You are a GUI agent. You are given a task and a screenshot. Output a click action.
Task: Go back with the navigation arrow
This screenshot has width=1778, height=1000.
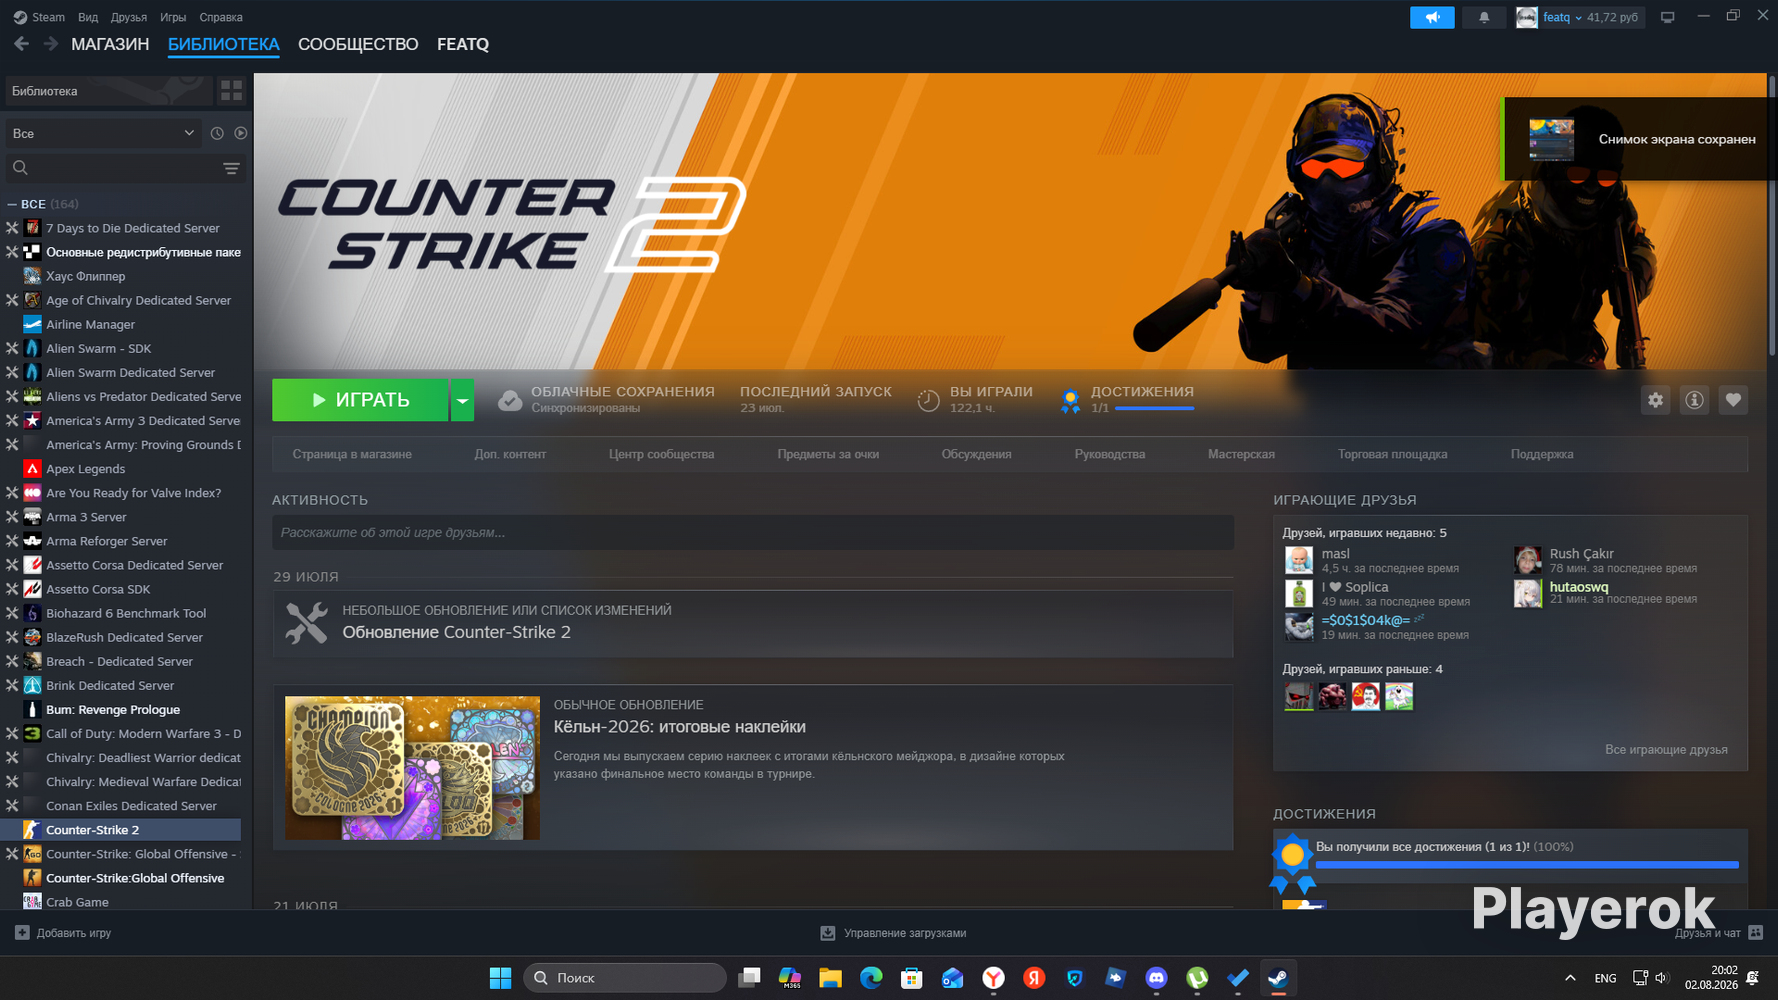pyautogui.click(x=21, y=44)
